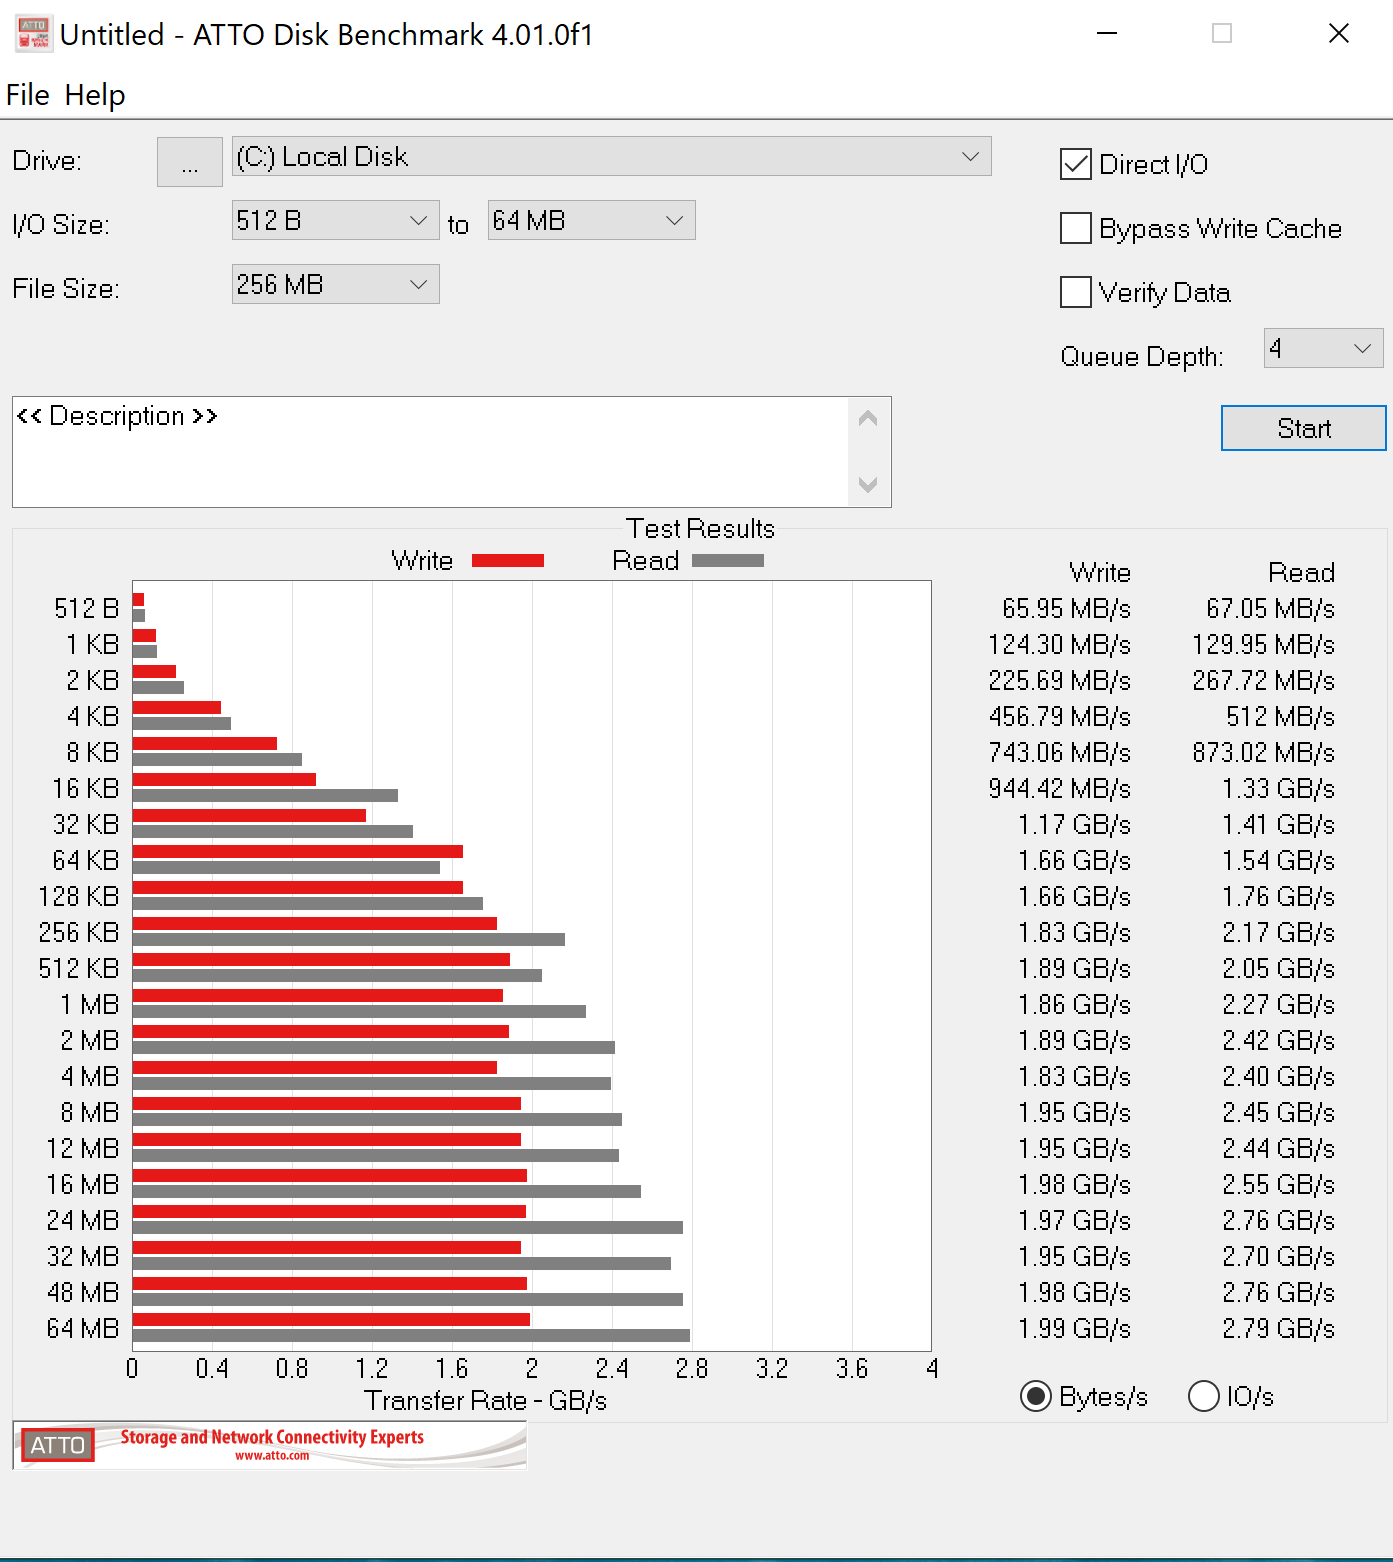This screenshot has height=1562, width=1393.
Task: Click the Queue Depth label
Action: [1142, 357]
